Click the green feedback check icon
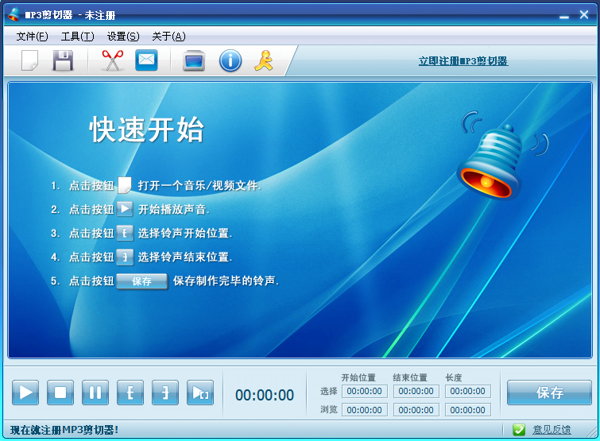The image size is (600, 441). (519, 430)
